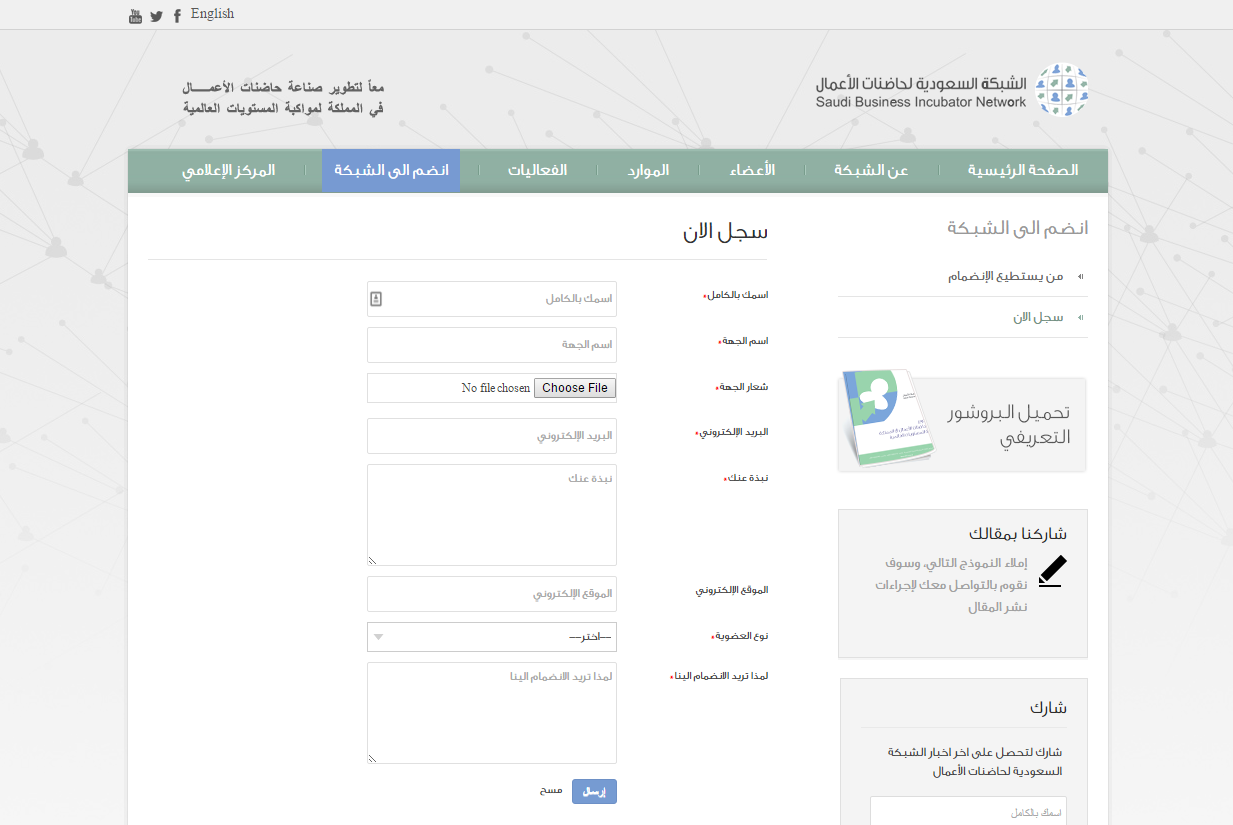Switch language to English
Image resolution: width=1233 pixels, height=825 pixels.
tap(212, 14)
